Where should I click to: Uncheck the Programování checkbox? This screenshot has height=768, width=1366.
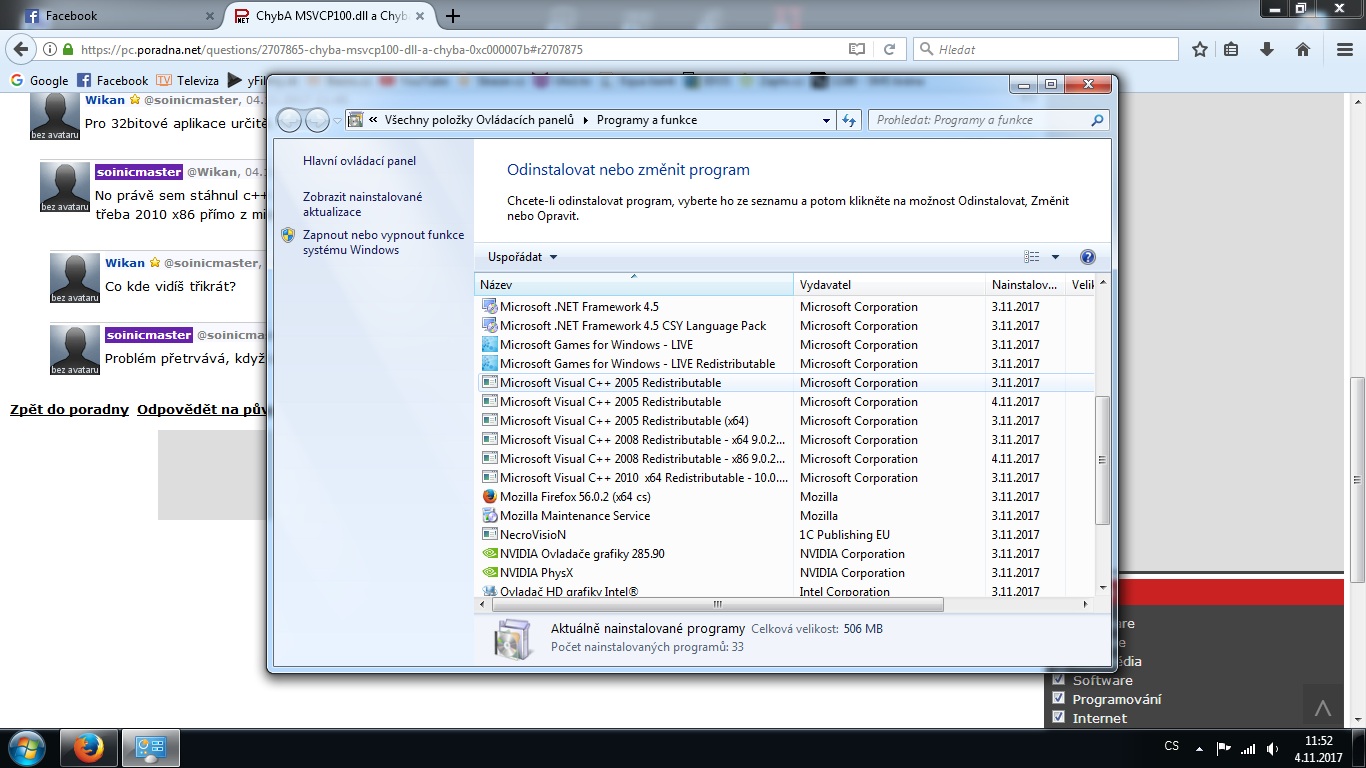pyautogui.click(x=1059, y=699)
